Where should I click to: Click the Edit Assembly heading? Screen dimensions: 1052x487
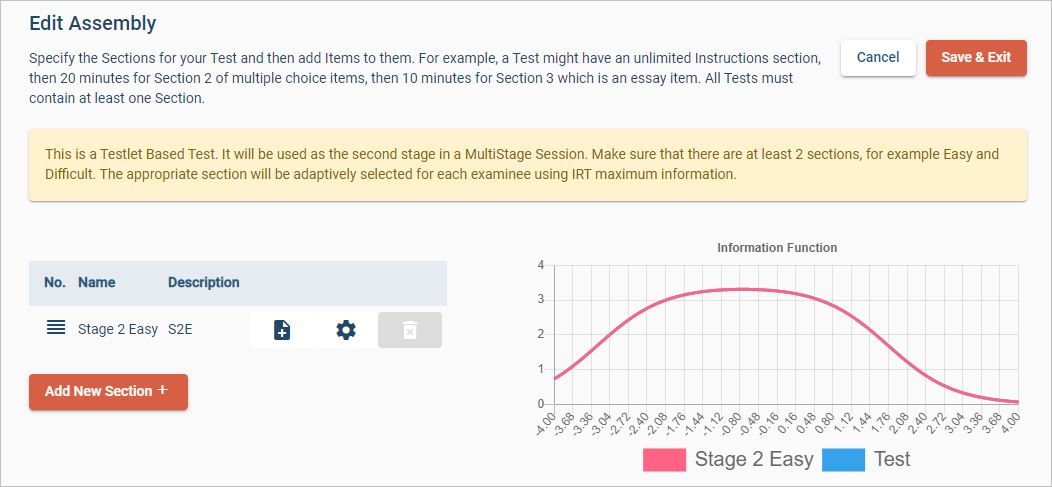tap(93, 22)
